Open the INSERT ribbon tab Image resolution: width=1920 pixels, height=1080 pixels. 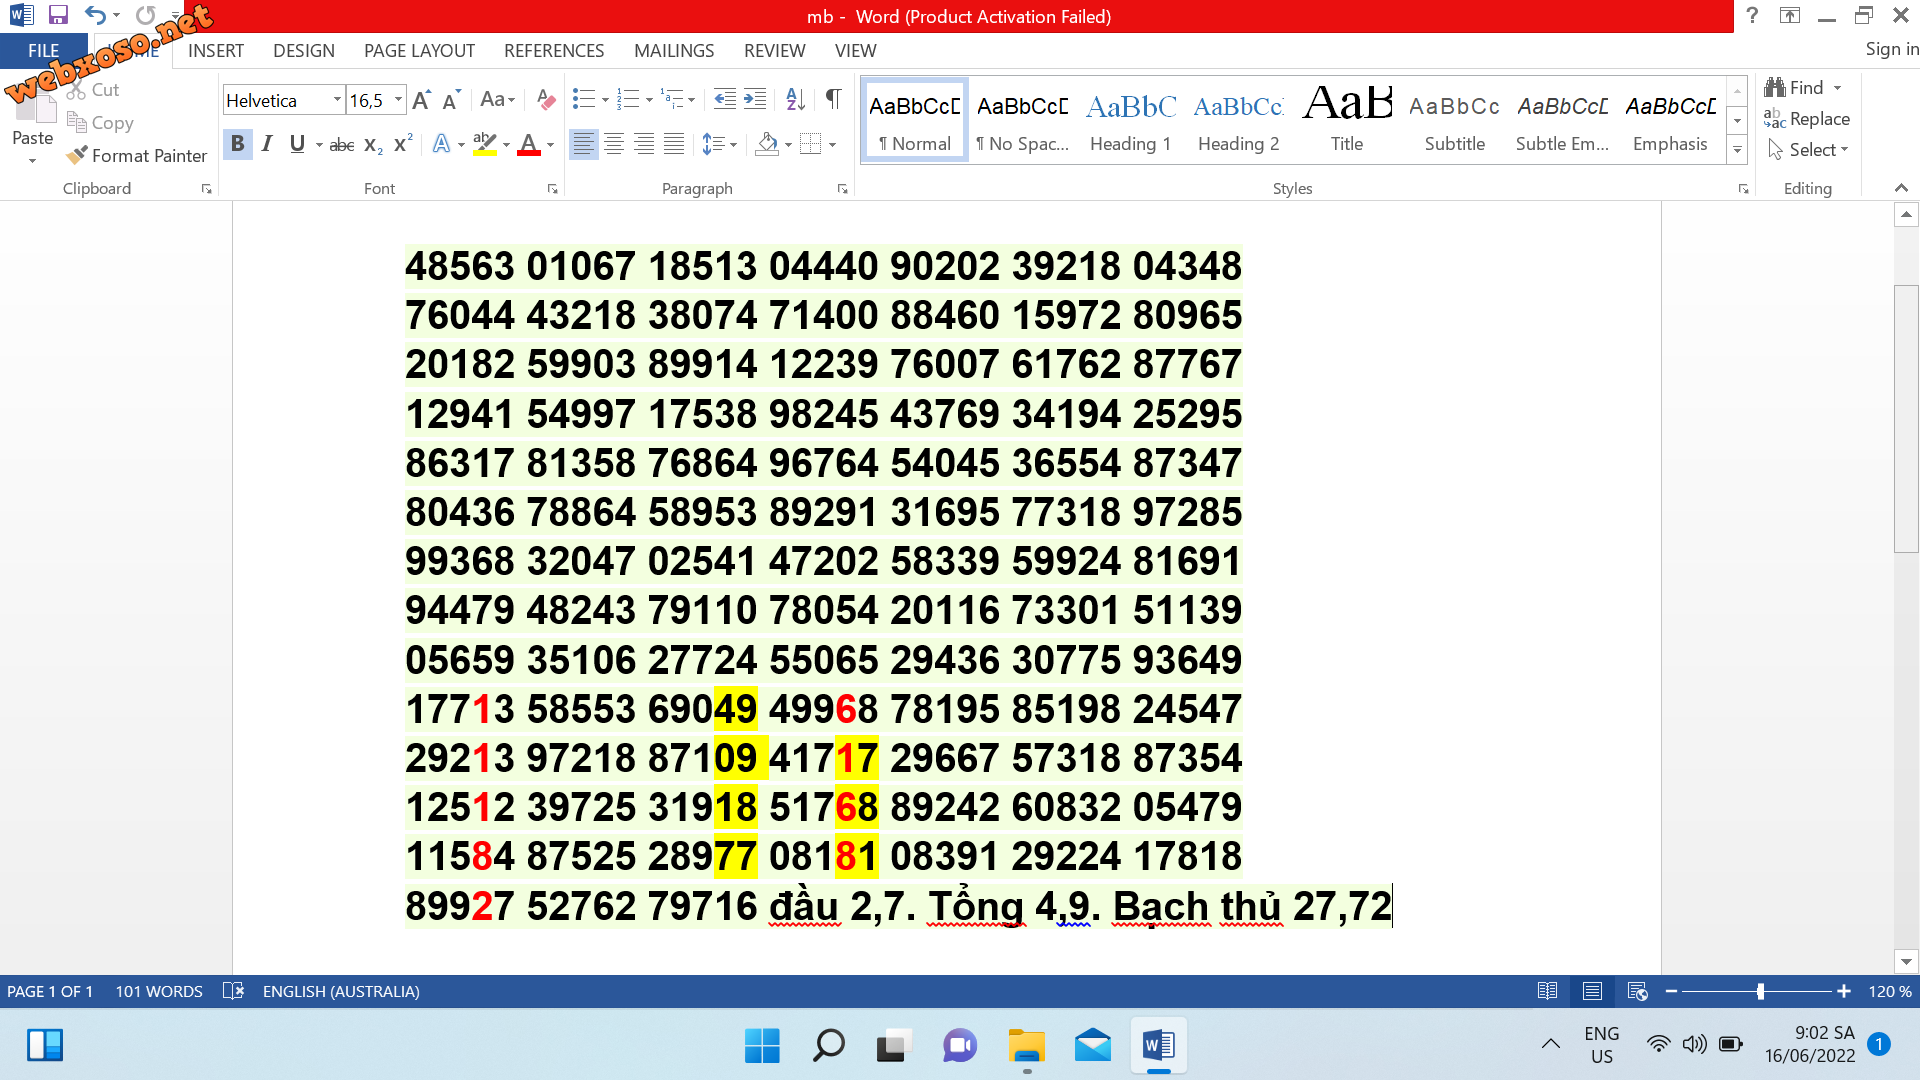point(215,50)
